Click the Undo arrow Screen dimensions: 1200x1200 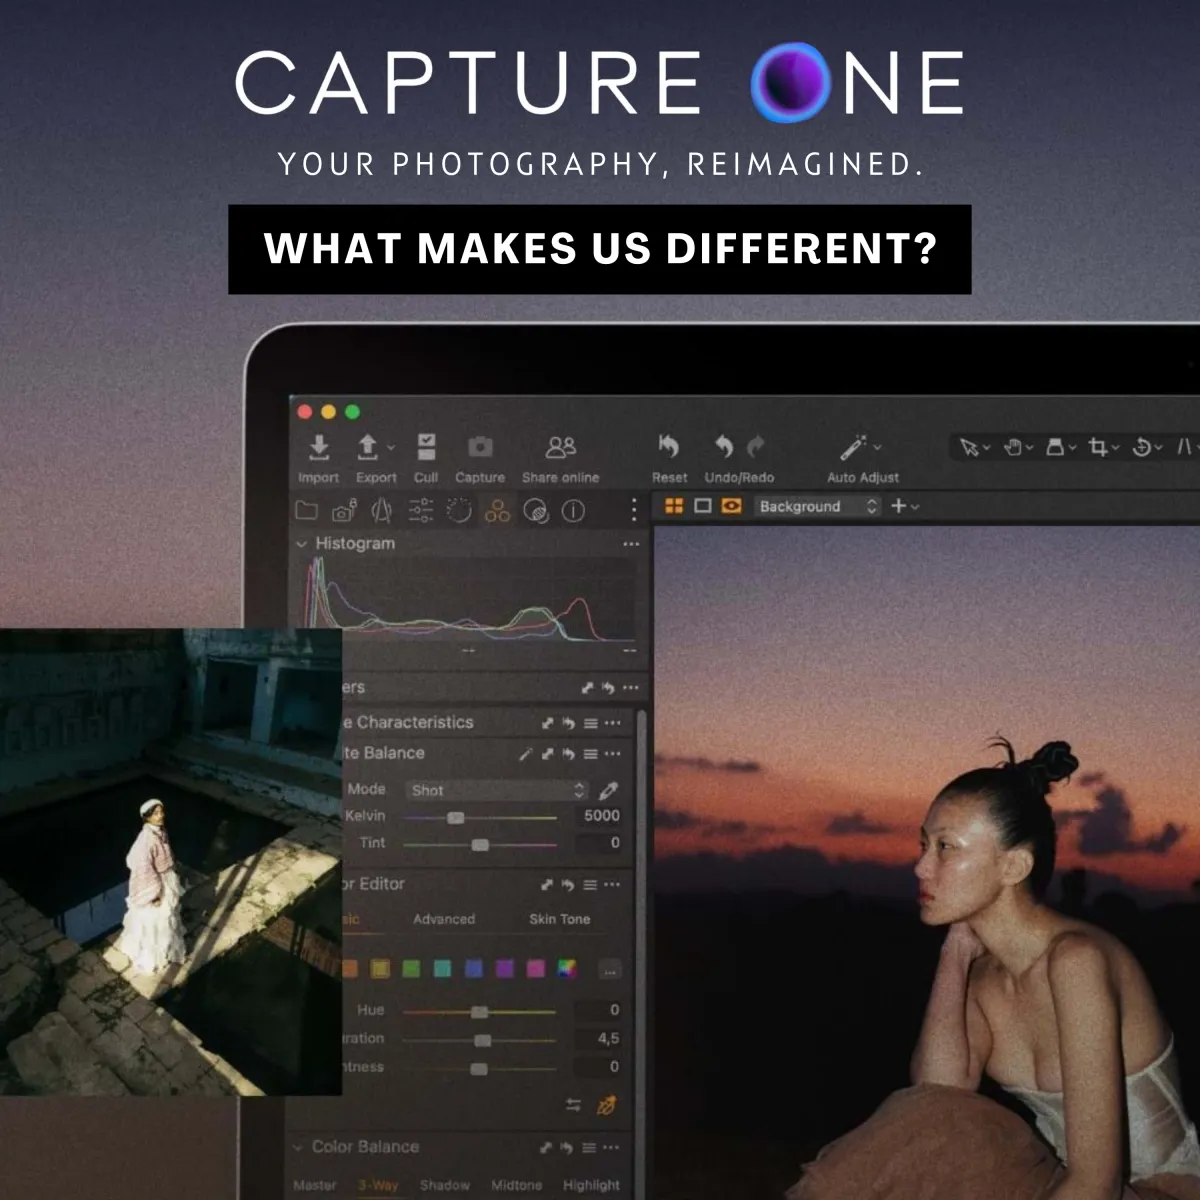(723, 446)
